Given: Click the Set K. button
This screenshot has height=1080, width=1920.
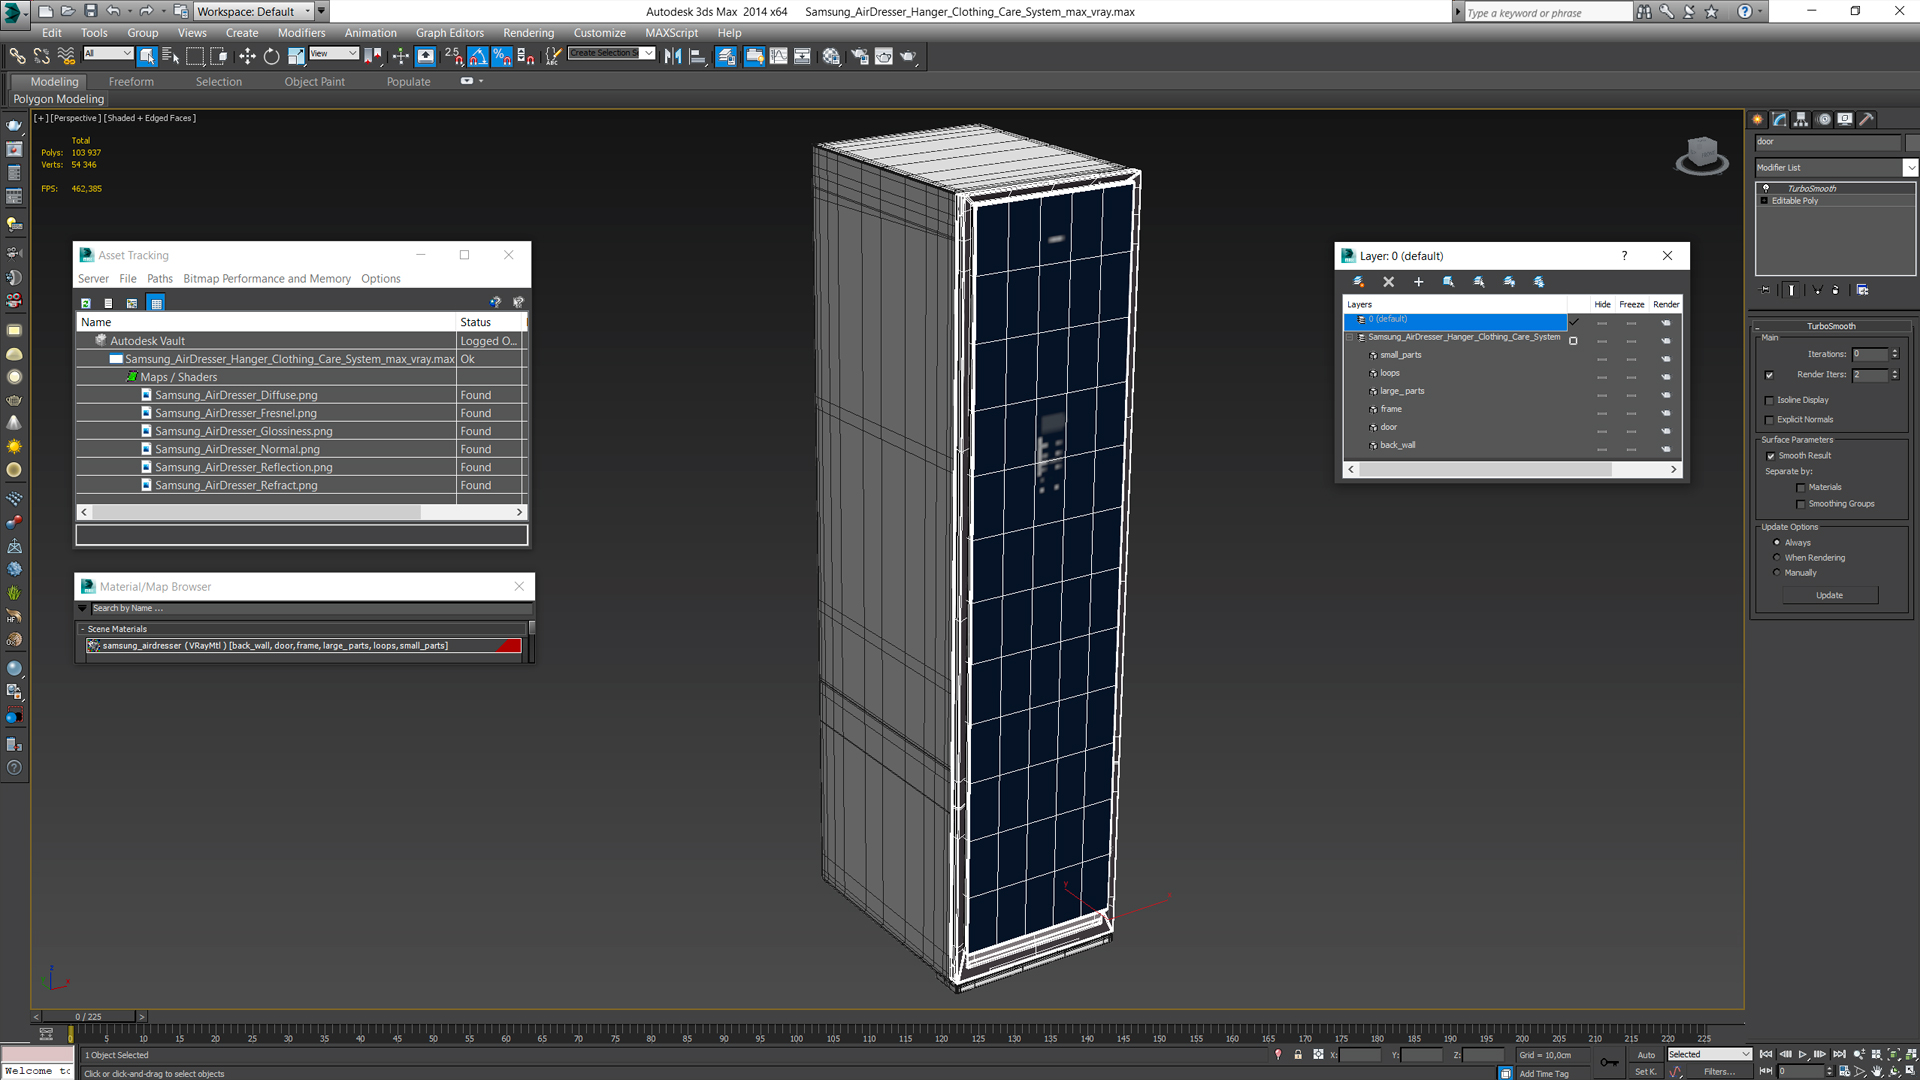Looking at the screenshot, I should coord(1646,1072).
